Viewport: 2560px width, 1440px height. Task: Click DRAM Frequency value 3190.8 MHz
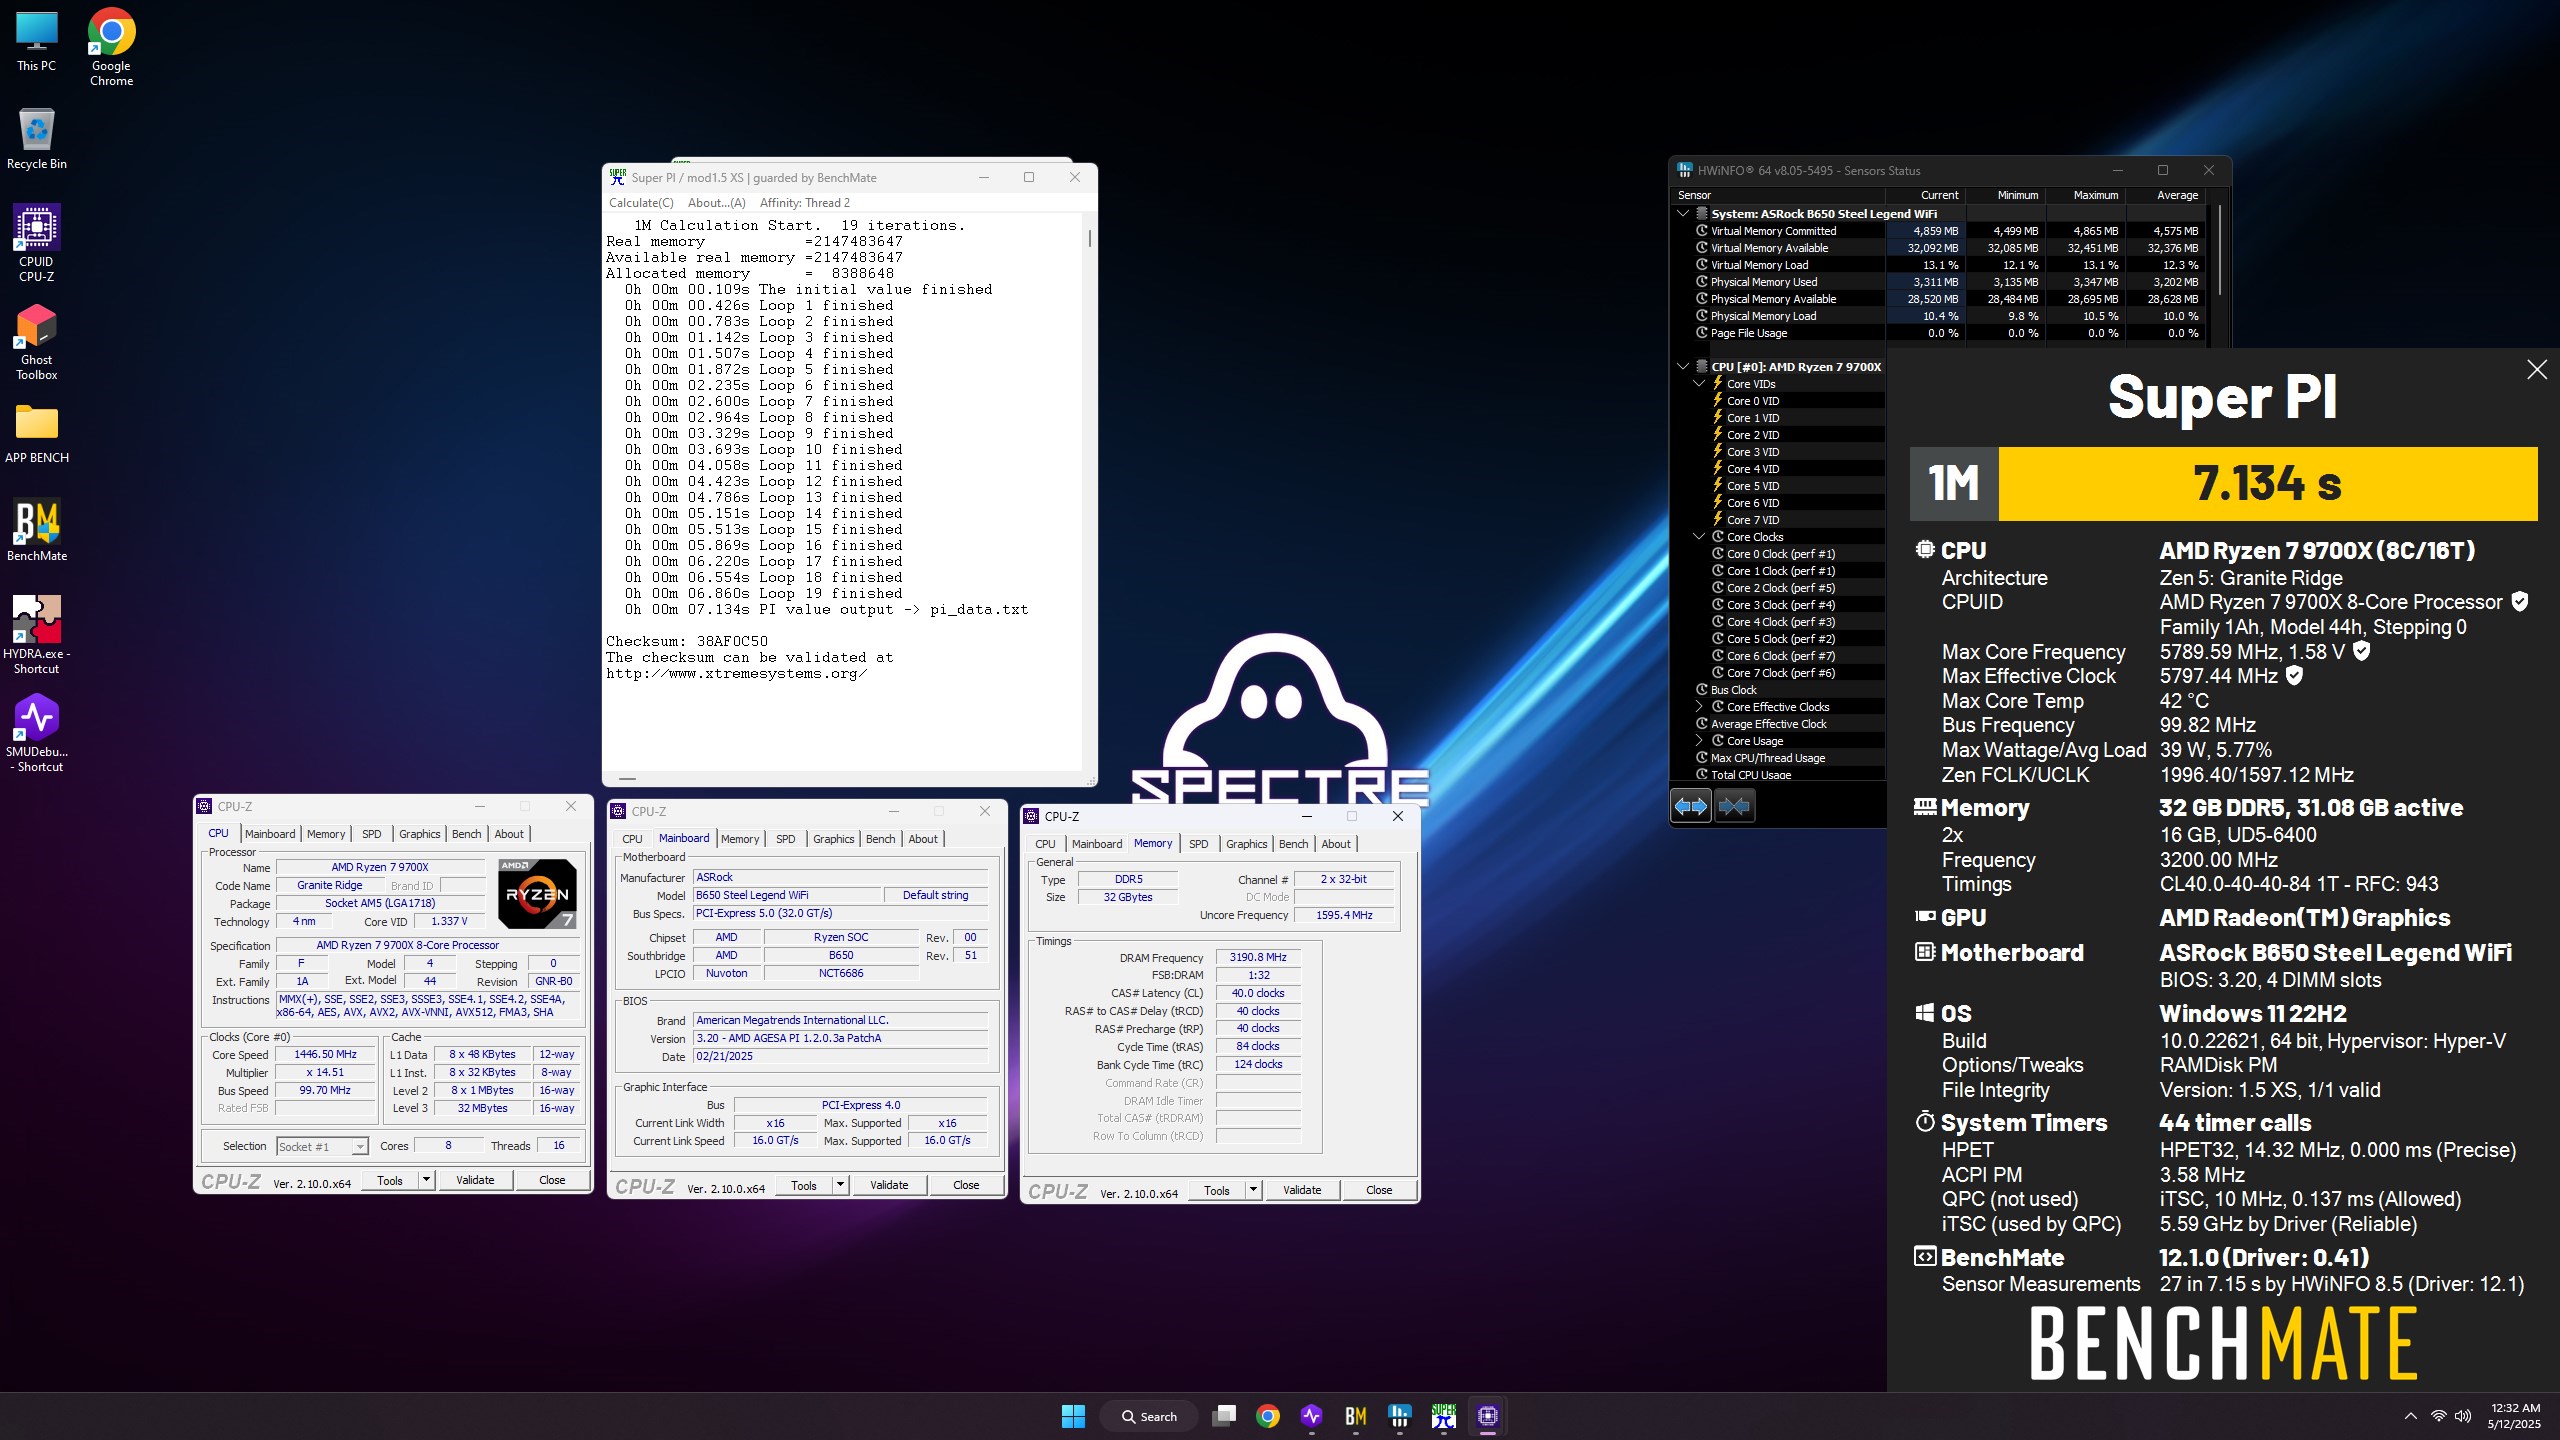point(1258,957)
